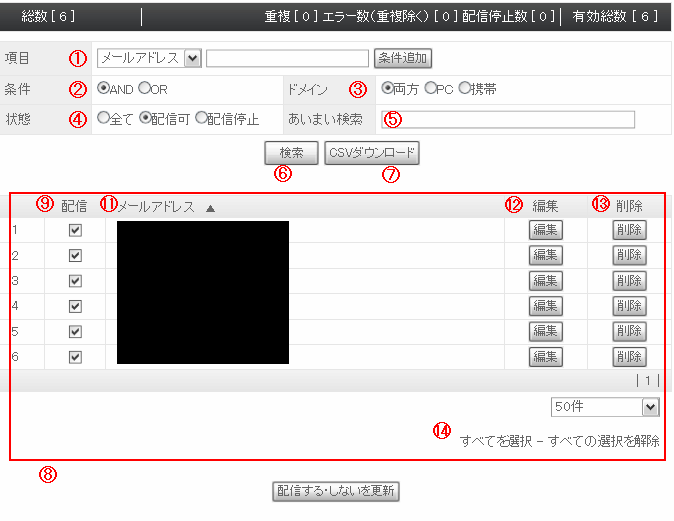
Task: Toggle the 配信 checkbox in row 6
Action: pos(75,357)
